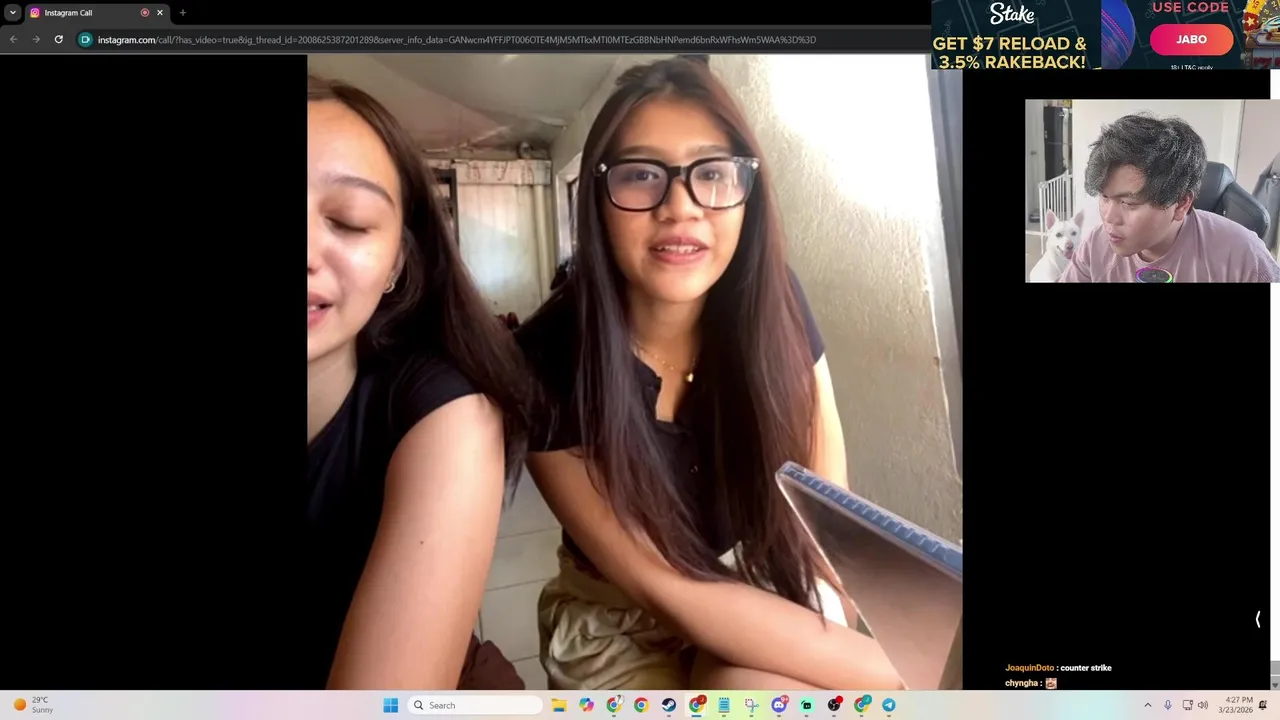Open the notifications bell icon
Screen dimensions: 1280x720
pos(1263,705)
